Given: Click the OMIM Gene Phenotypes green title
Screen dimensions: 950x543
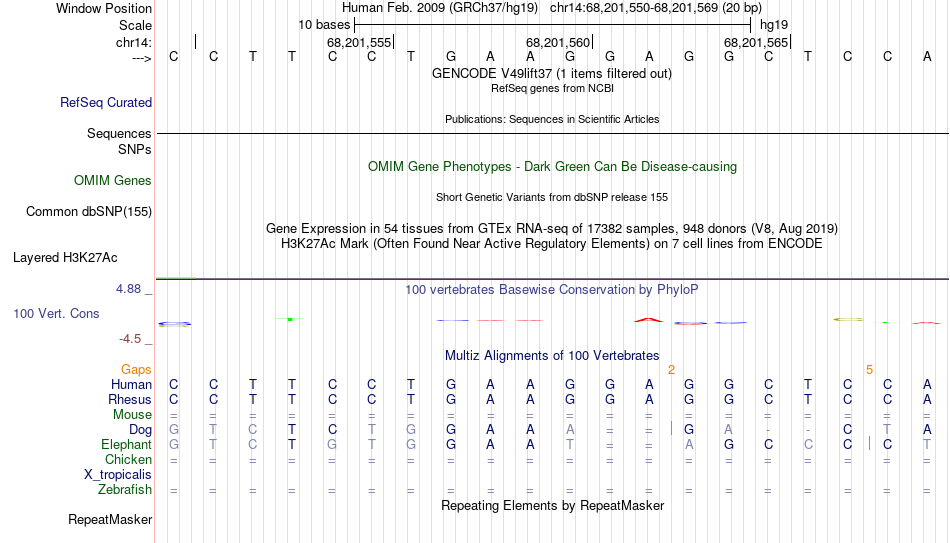Looking at the screenshot, I should [552, 167].
